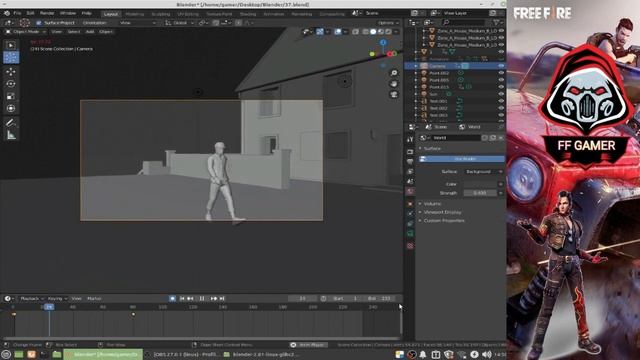The image size is (640, 360).
Task: Select the Select Box tool
Action: (x=11, y=45)
